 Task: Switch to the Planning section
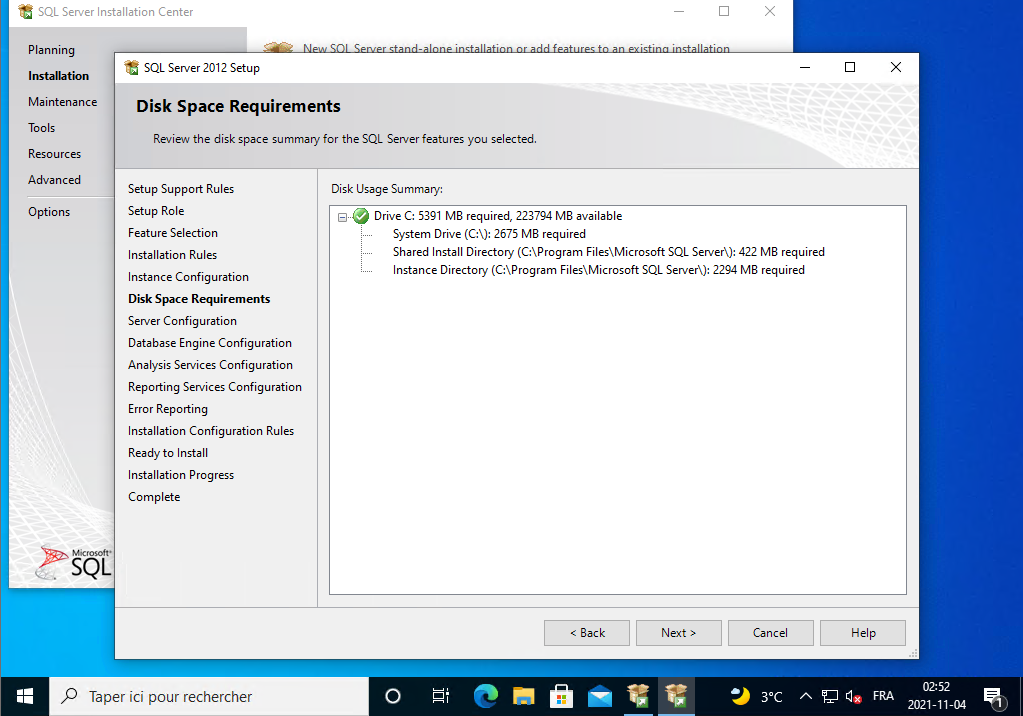[x=51, y=50]
